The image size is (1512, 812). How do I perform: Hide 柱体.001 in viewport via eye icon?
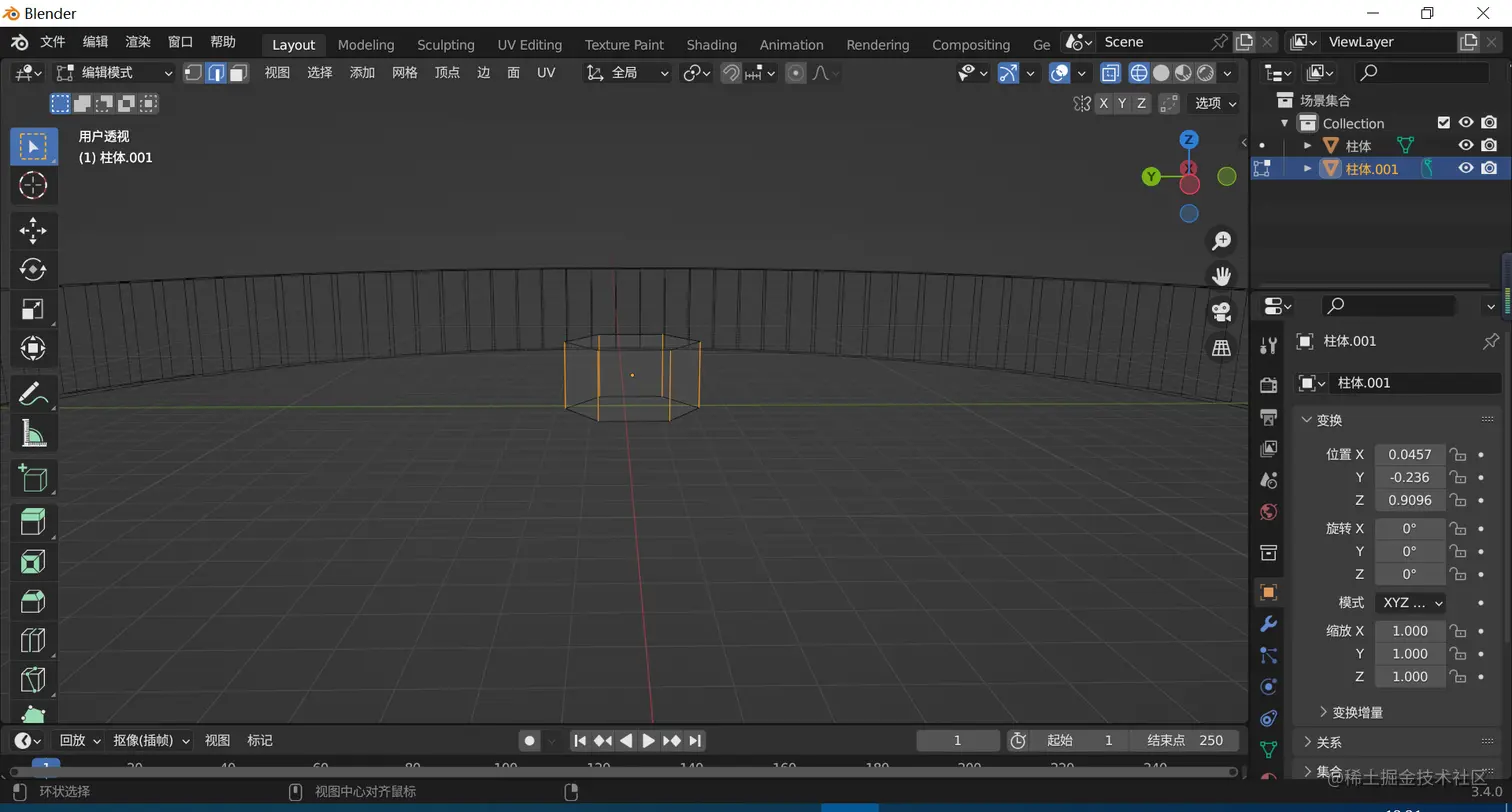pyautogui.click(x=1465, y=168)
